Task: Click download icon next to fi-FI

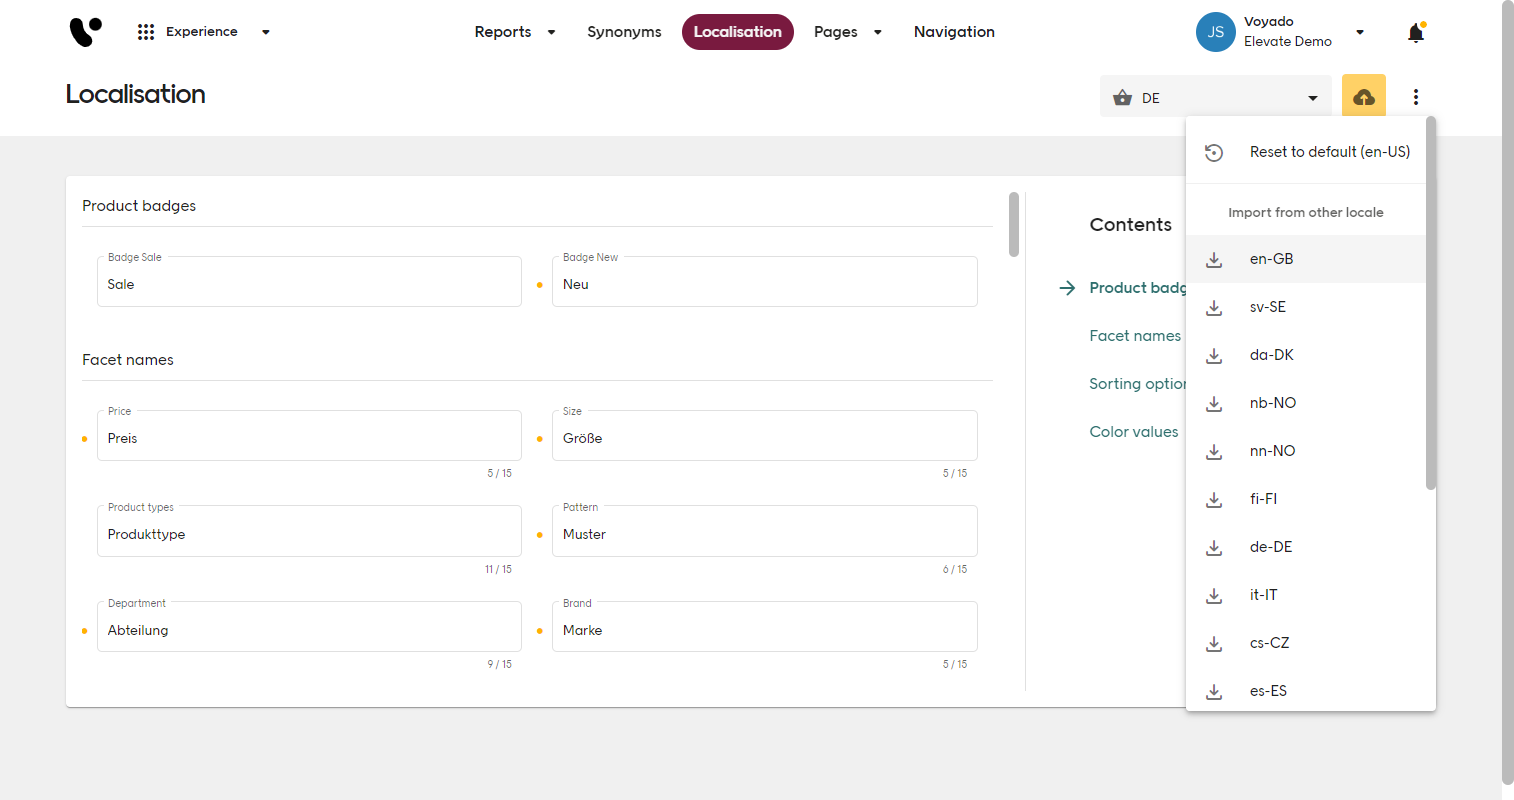Action: click(x=1214, y=499)
